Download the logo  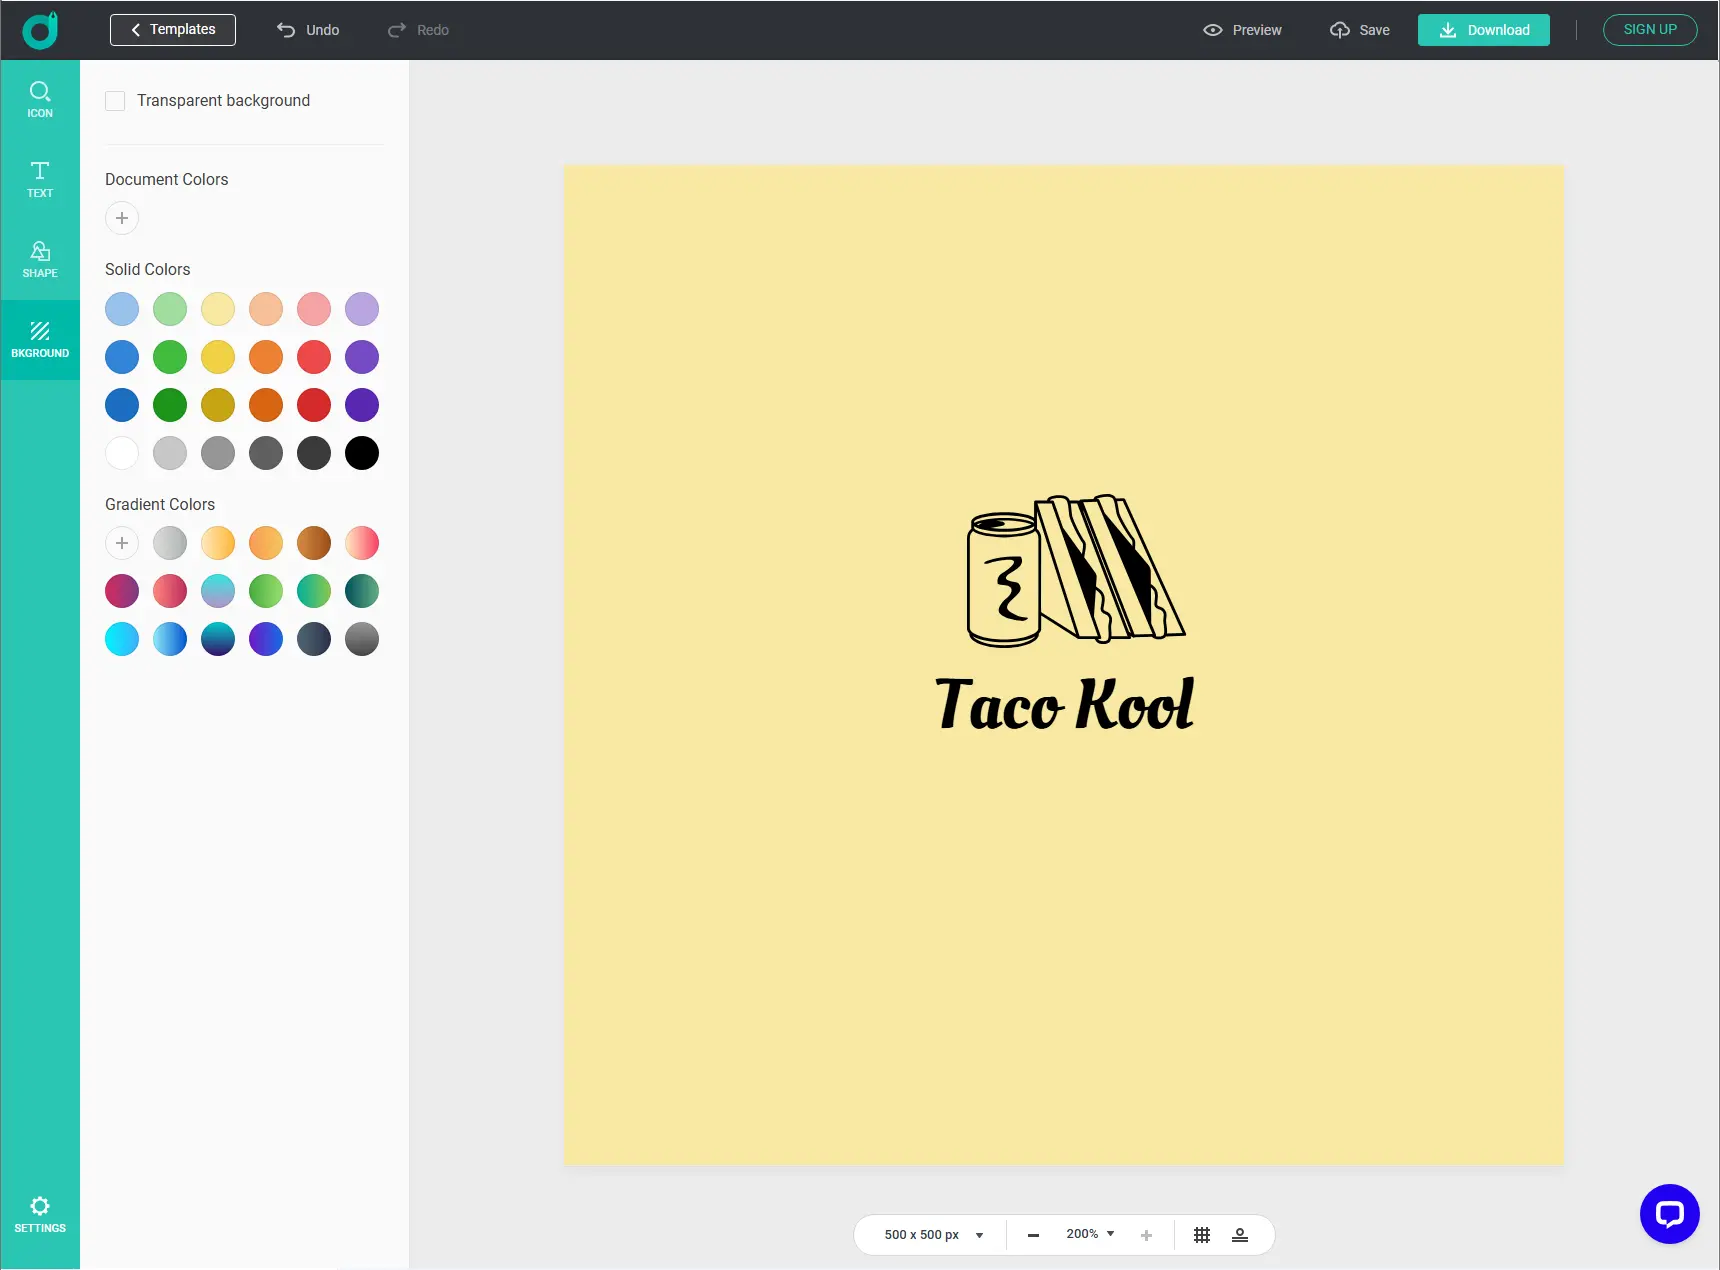pyautogui.click(x=1484, y=30)
